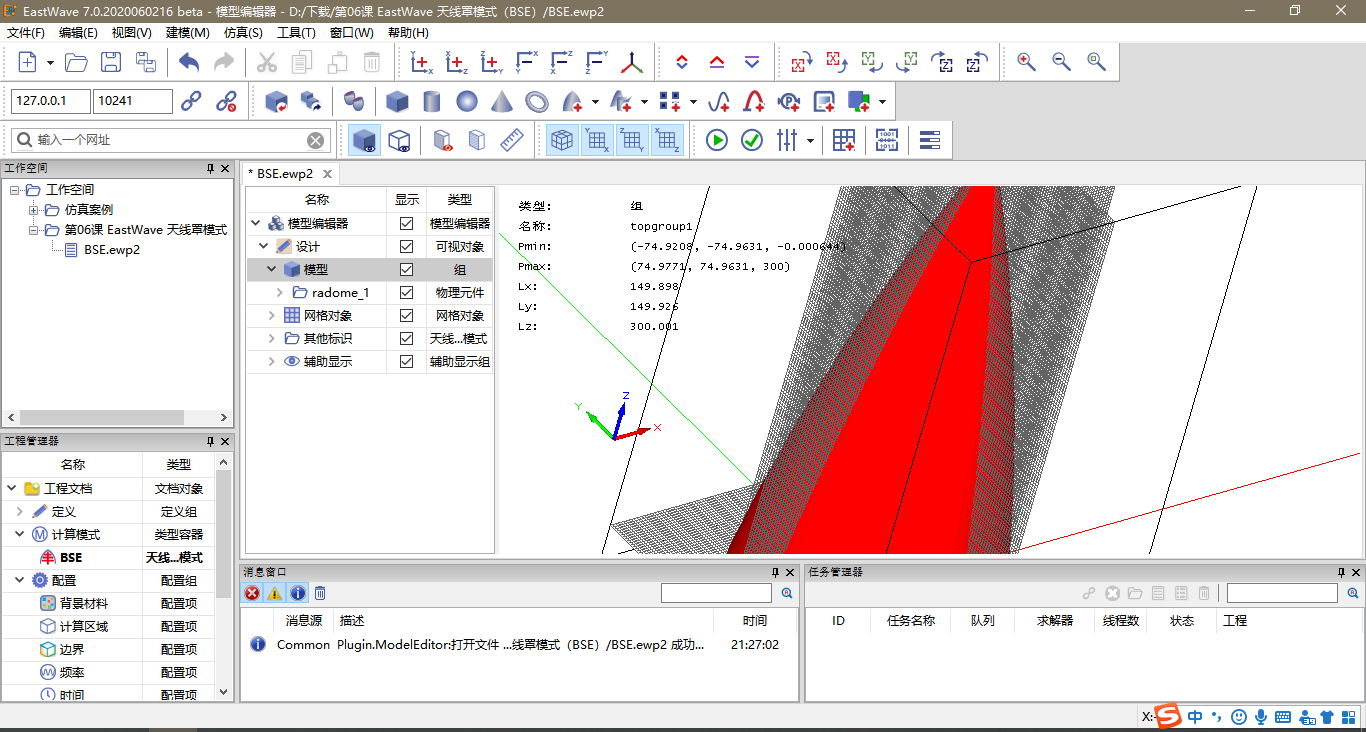Screen dimensions: 1366x732
Task: Toggle display checkbox for 网格对象 row
Action: [x=406, y=316]
